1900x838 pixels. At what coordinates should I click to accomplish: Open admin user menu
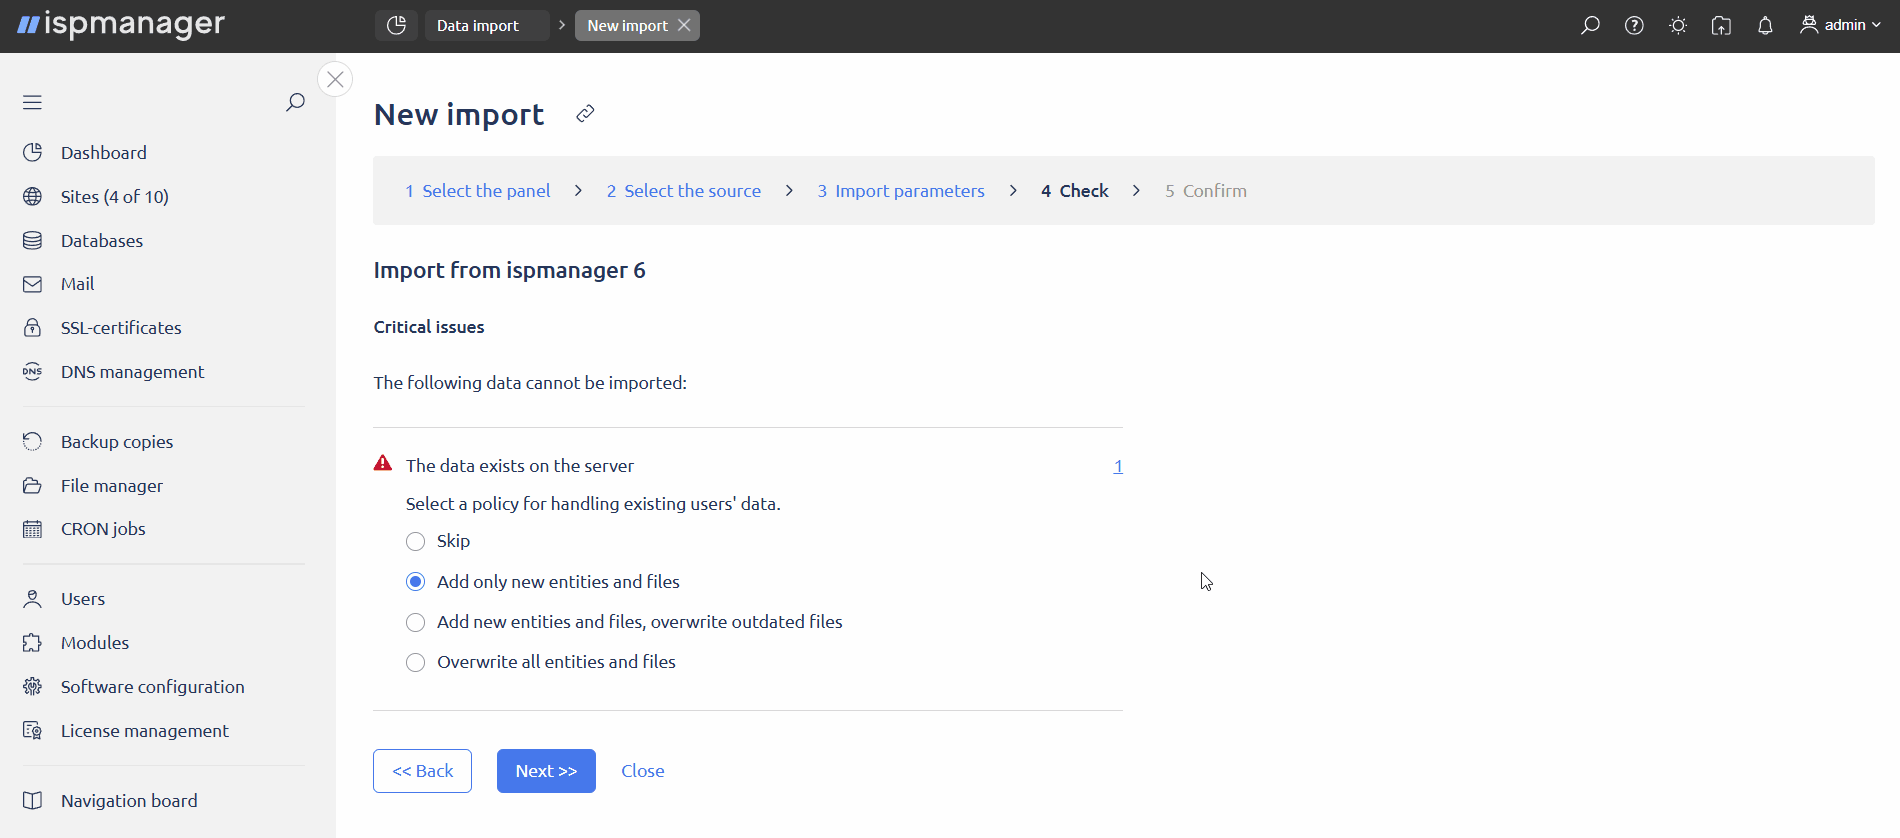[1840, 25]
